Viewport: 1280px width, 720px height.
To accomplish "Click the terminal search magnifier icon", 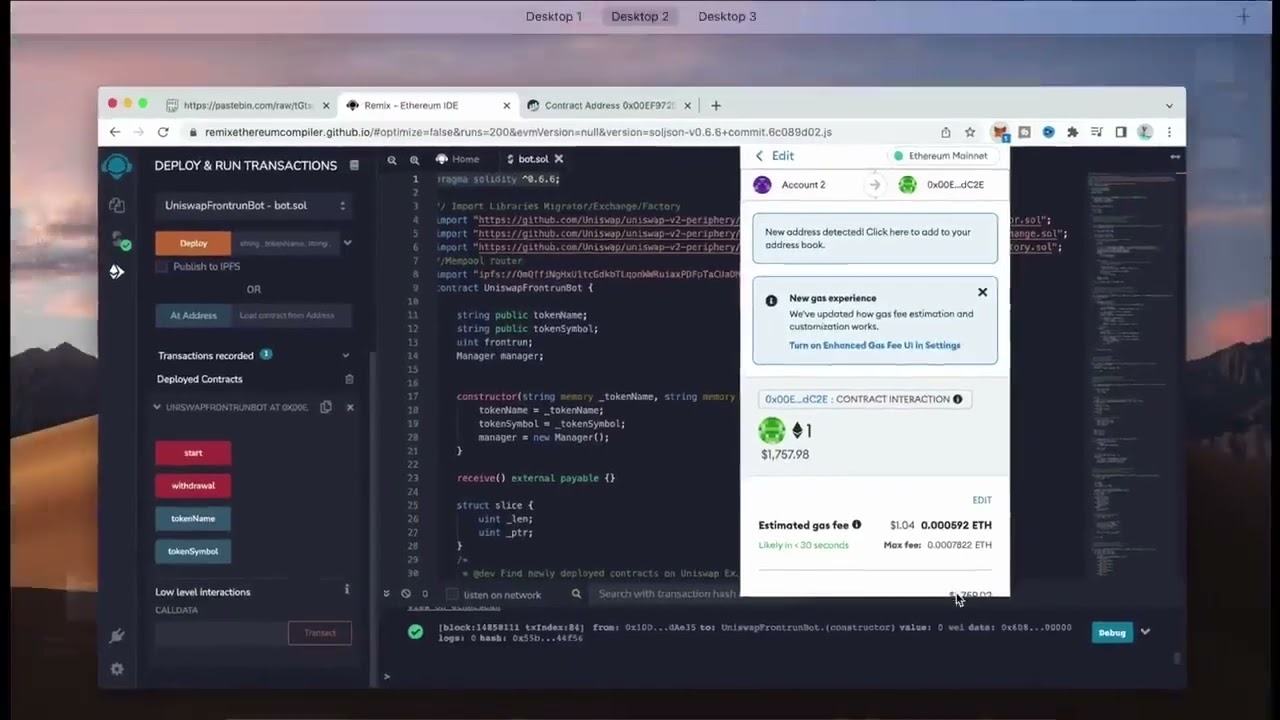I will click(x=576, y=593).
